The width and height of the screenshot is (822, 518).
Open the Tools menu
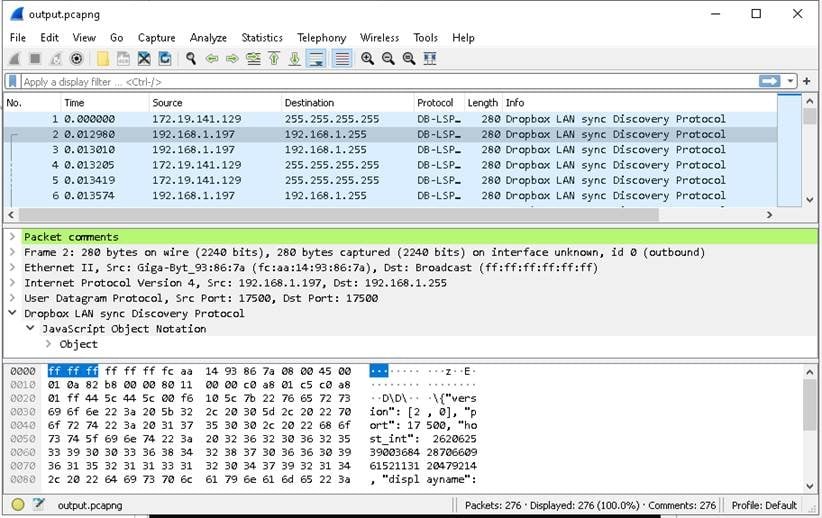point(425,38)
